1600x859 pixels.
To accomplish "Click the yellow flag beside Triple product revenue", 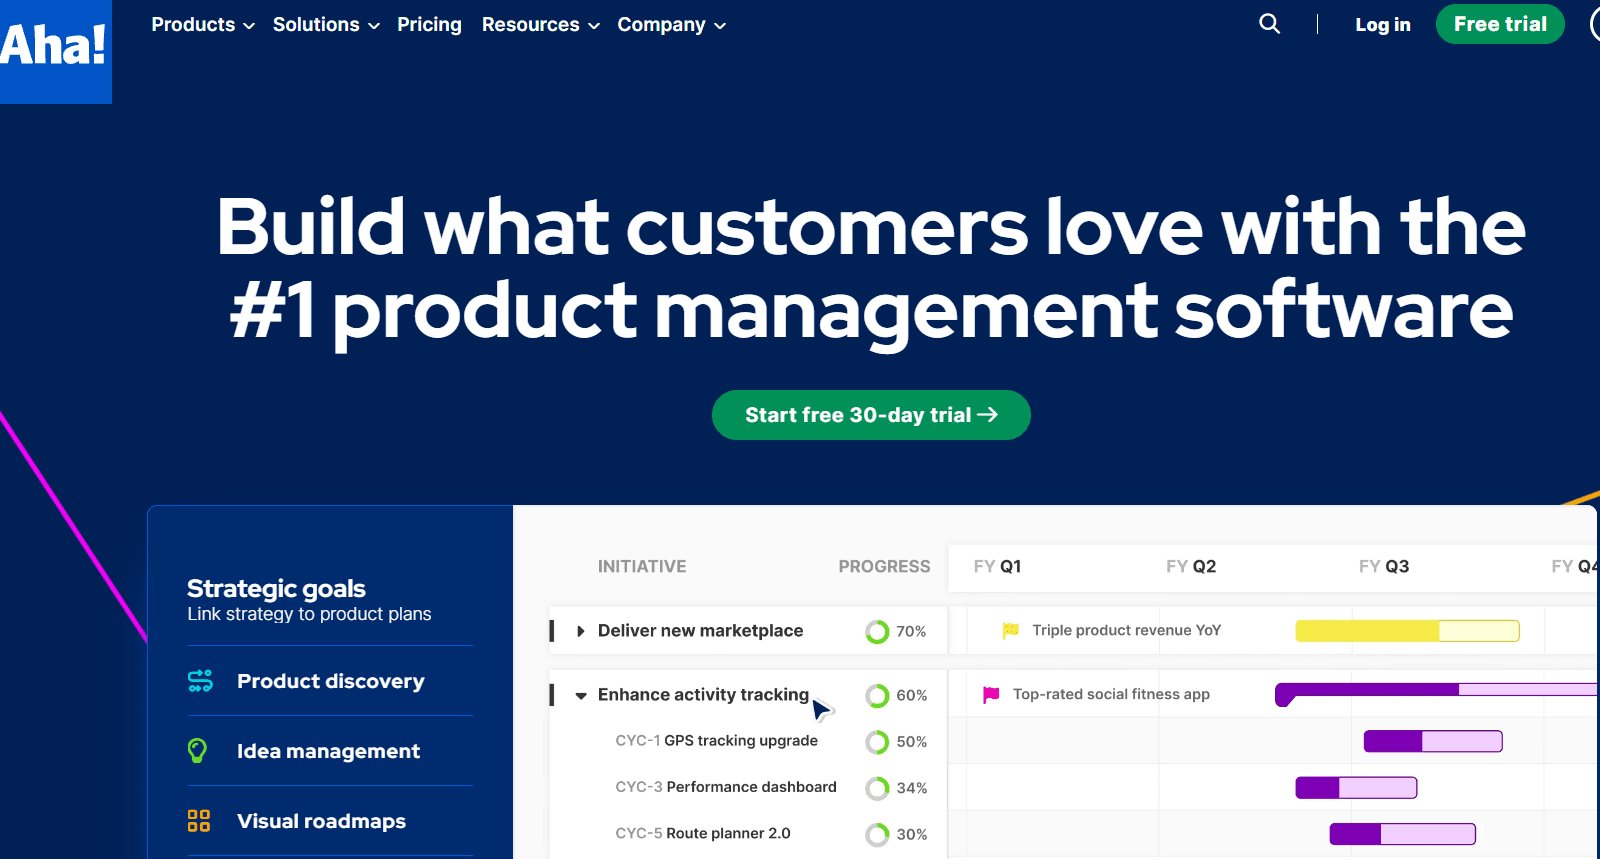I will [1010, 630].
